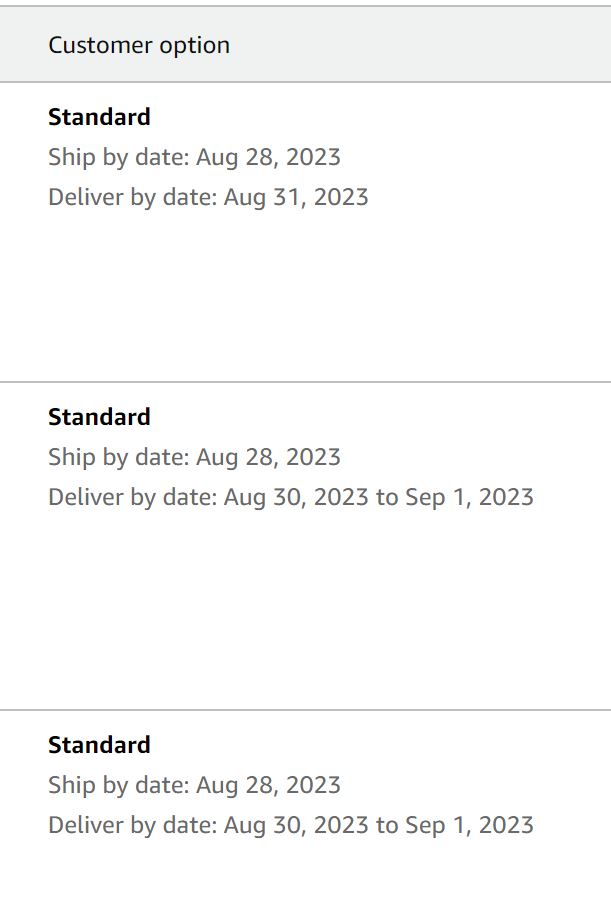611x897 pixels.
Task: Click Aug 28, 2023 in the last order
Action: (x=268, y=785)
